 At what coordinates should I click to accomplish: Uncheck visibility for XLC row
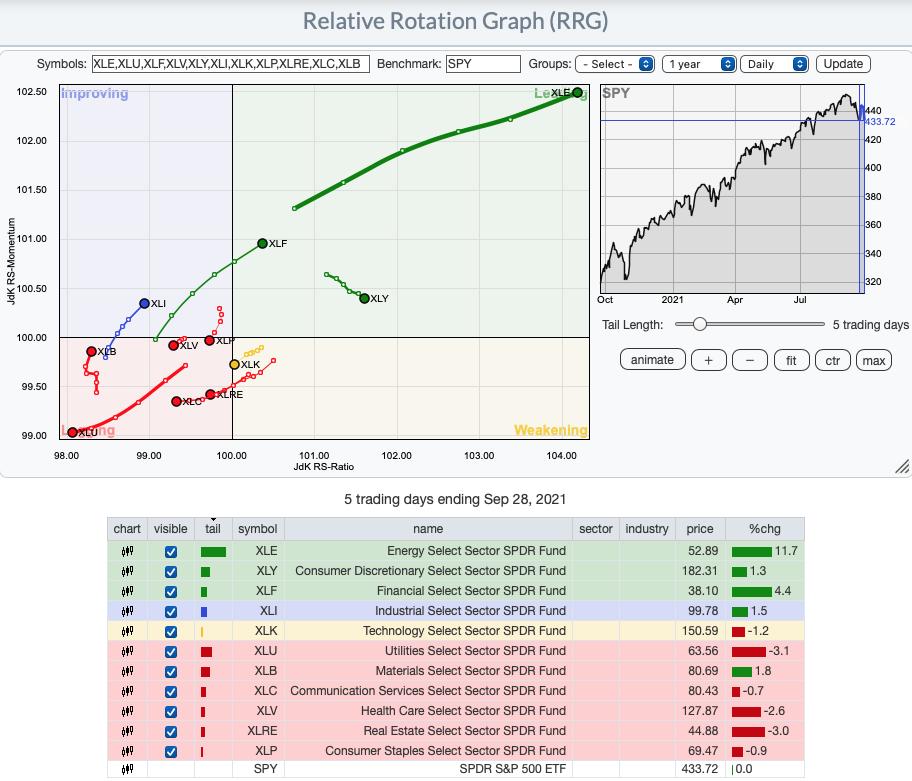point(170,691)
